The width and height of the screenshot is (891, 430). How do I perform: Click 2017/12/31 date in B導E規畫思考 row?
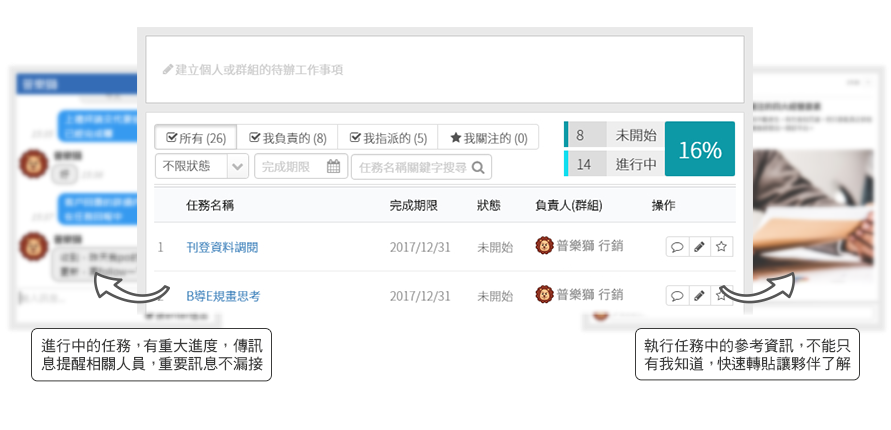coord(420,297)
